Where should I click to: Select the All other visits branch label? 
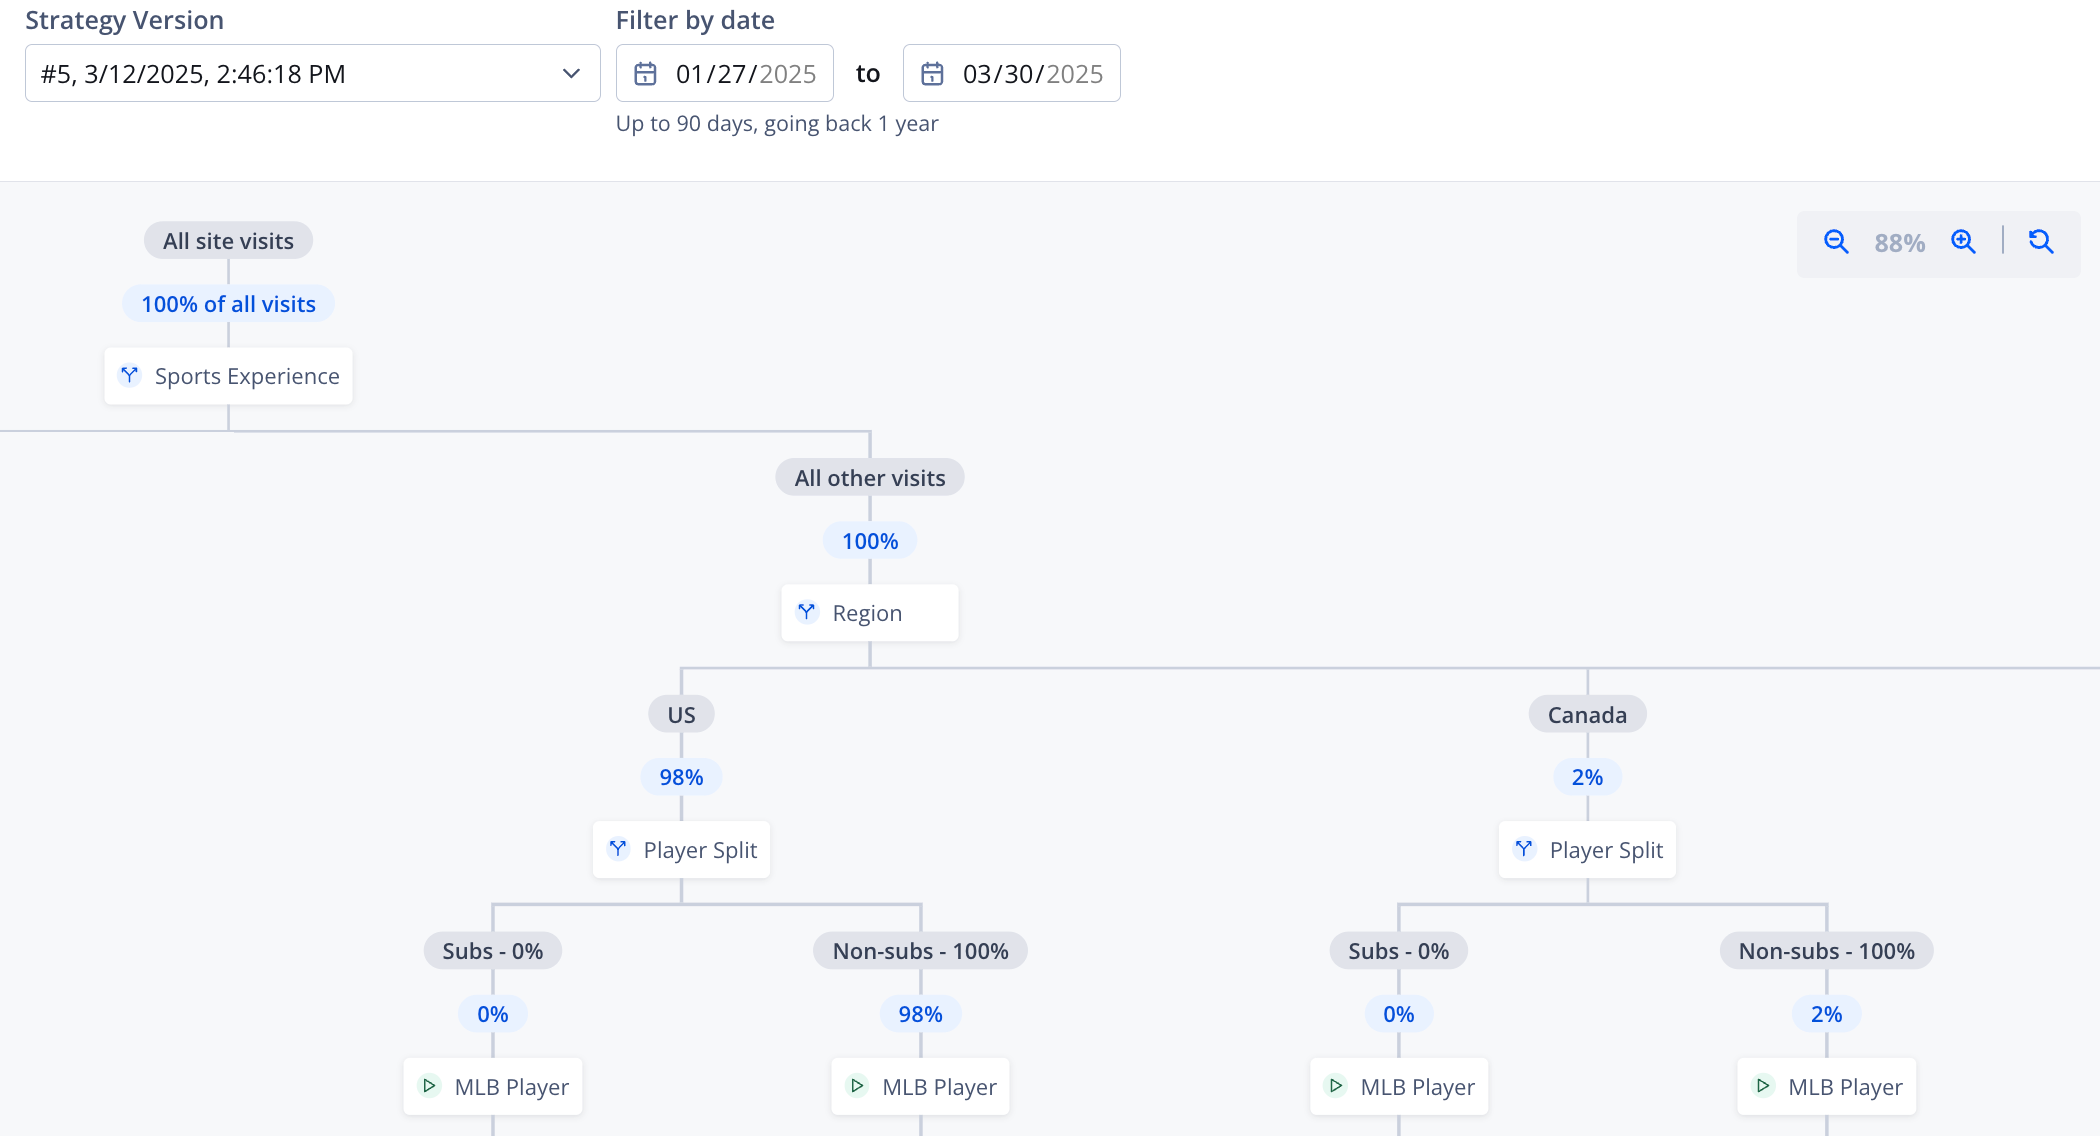pyautogui.click(x=869, y=478)
